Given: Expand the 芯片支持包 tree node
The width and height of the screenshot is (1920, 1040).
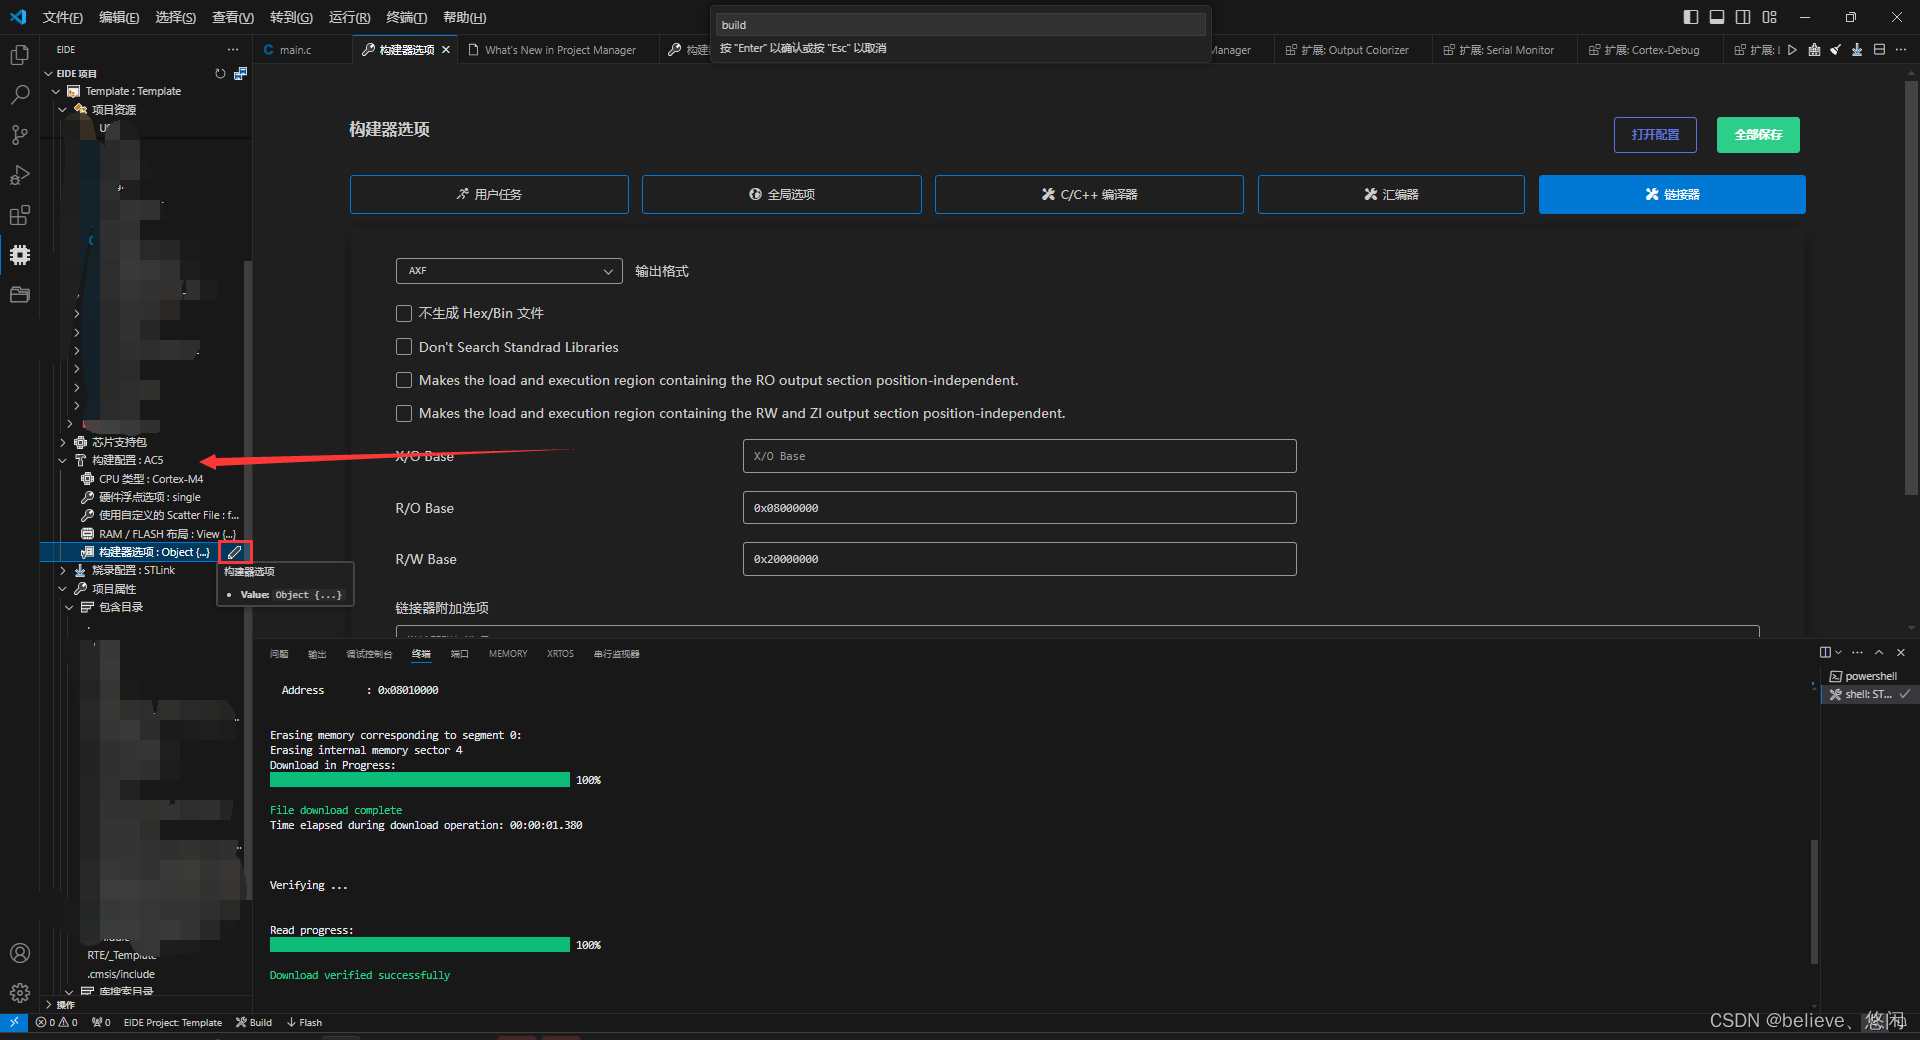Looking at the screenshot, I should (x=62, y=442).
